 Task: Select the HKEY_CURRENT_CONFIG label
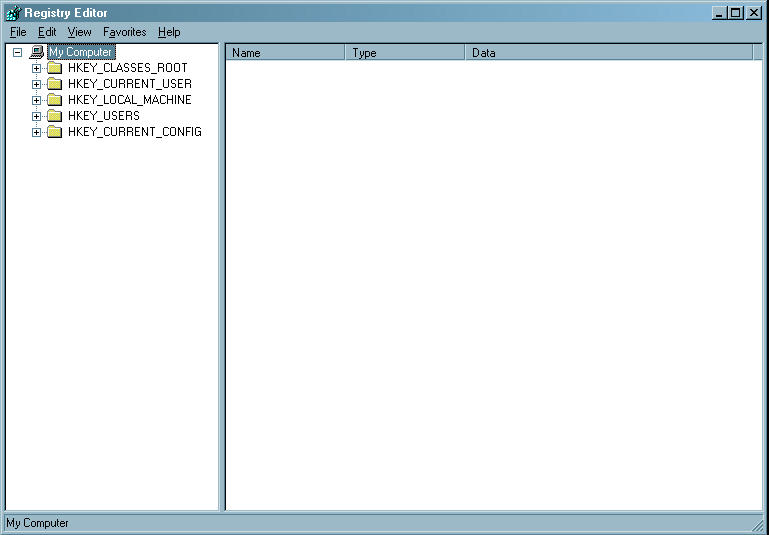(x=135, y=131)
